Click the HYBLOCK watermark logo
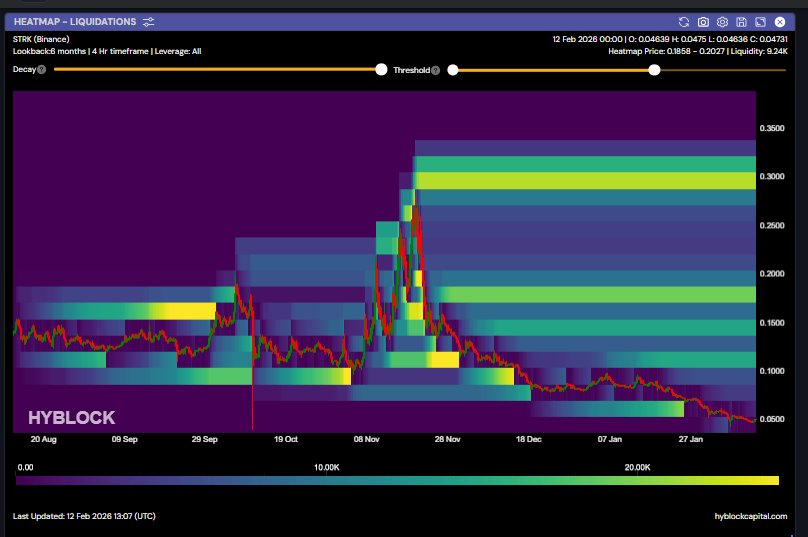The height and width of the screenshot is (537, 808). pyautogui.click(x=71, y=418)
